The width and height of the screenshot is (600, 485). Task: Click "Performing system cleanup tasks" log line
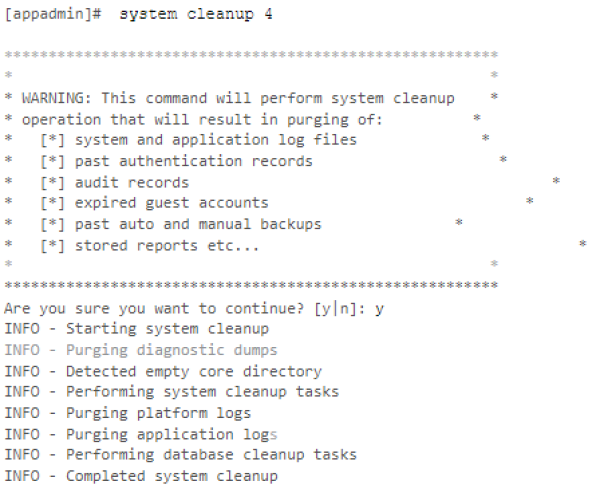(172, 392)
